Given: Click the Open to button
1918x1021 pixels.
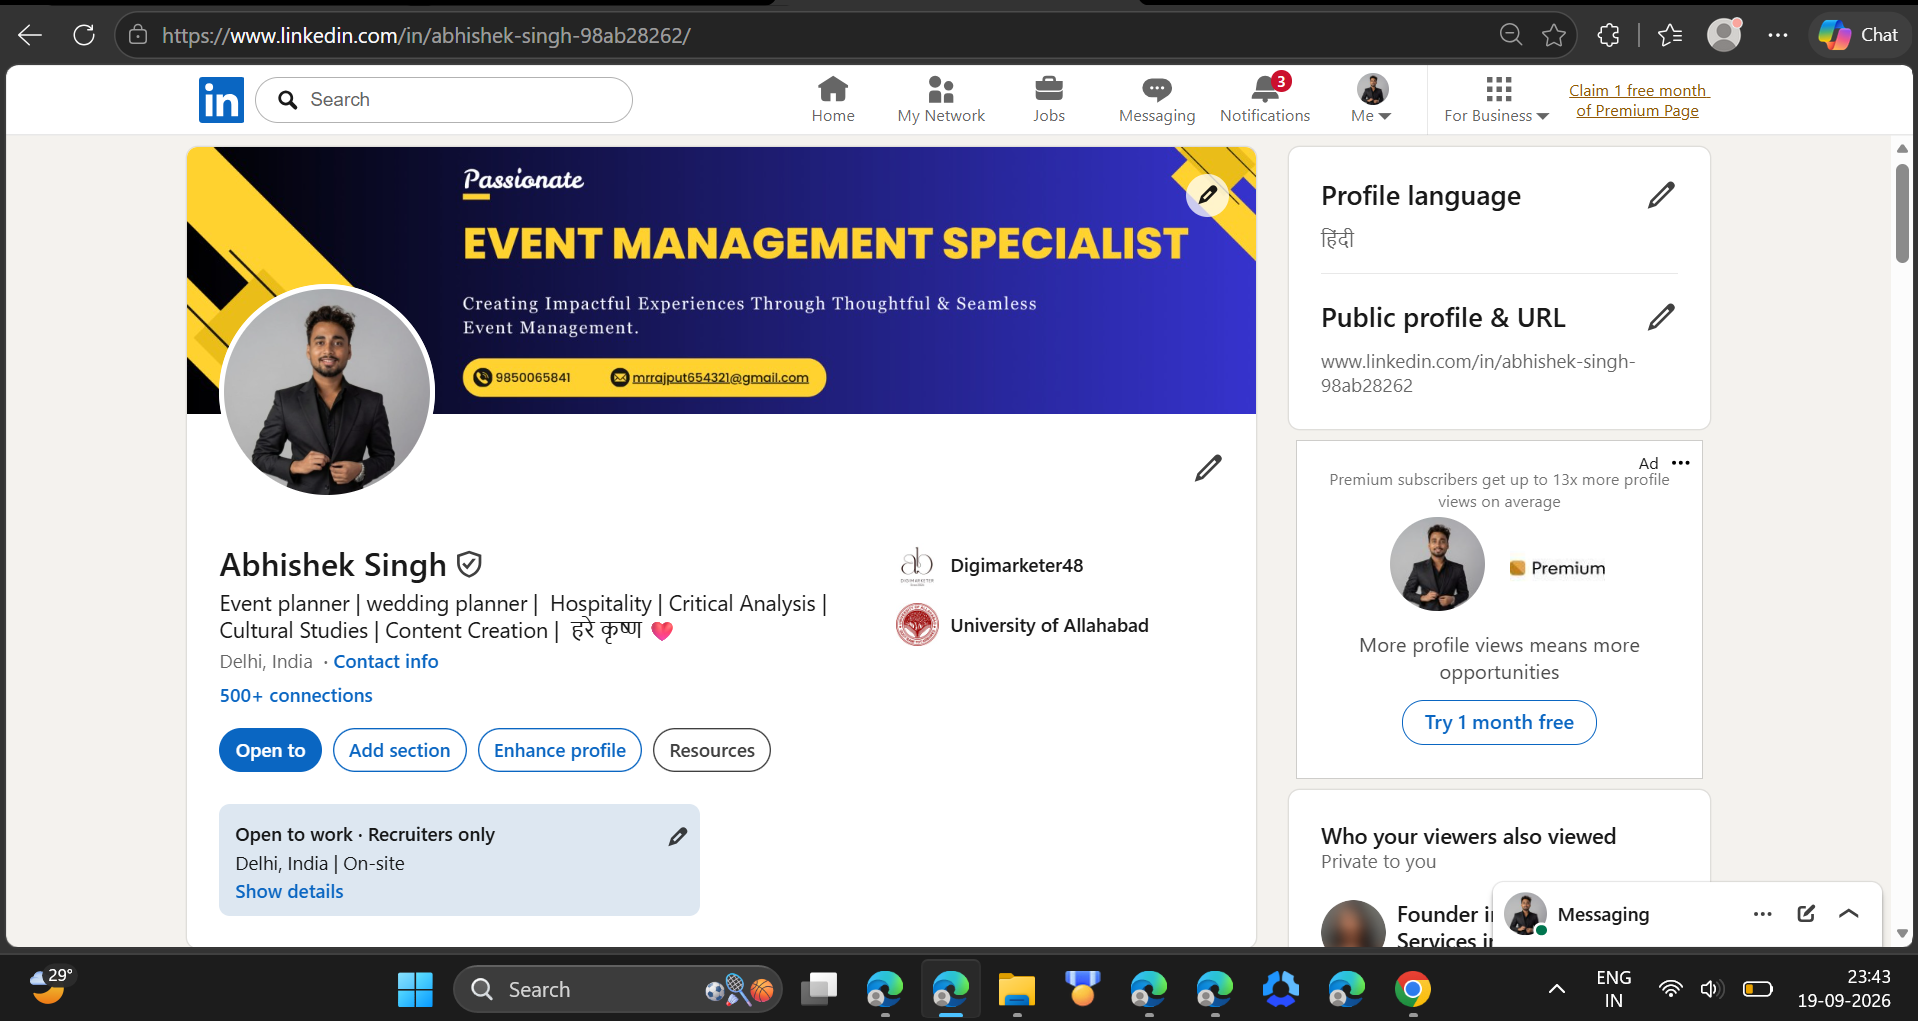Looking at the screenshot, I should pos(270,750).
